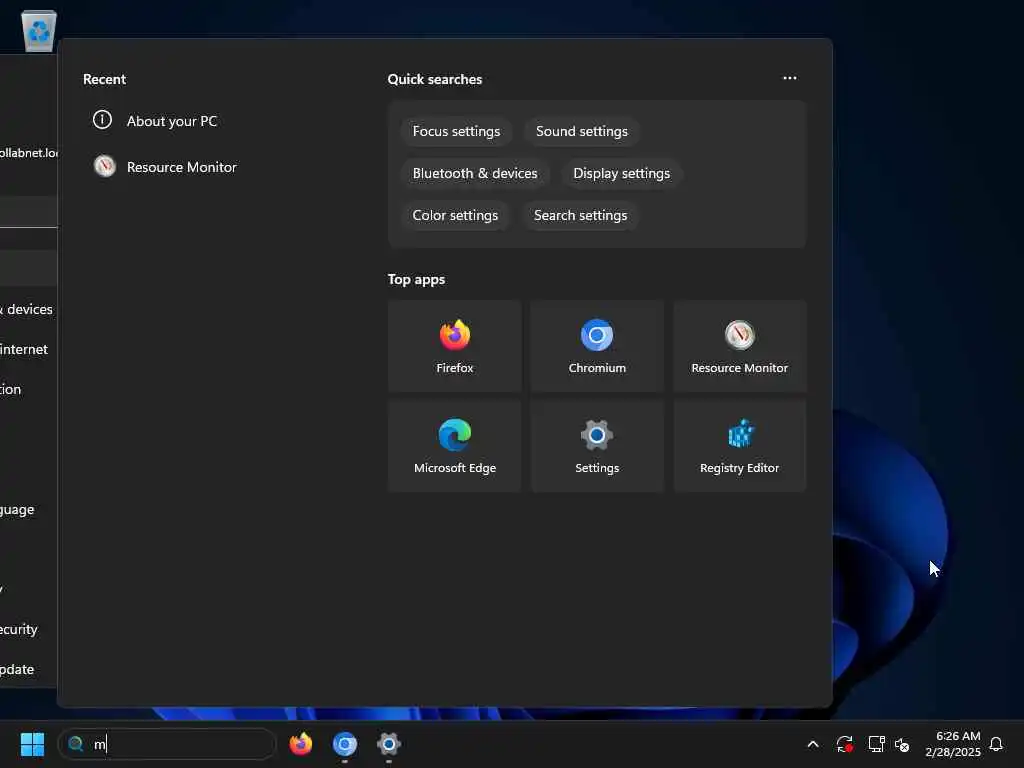Open Resource Monitor tile in Top apps

(739, 346)
